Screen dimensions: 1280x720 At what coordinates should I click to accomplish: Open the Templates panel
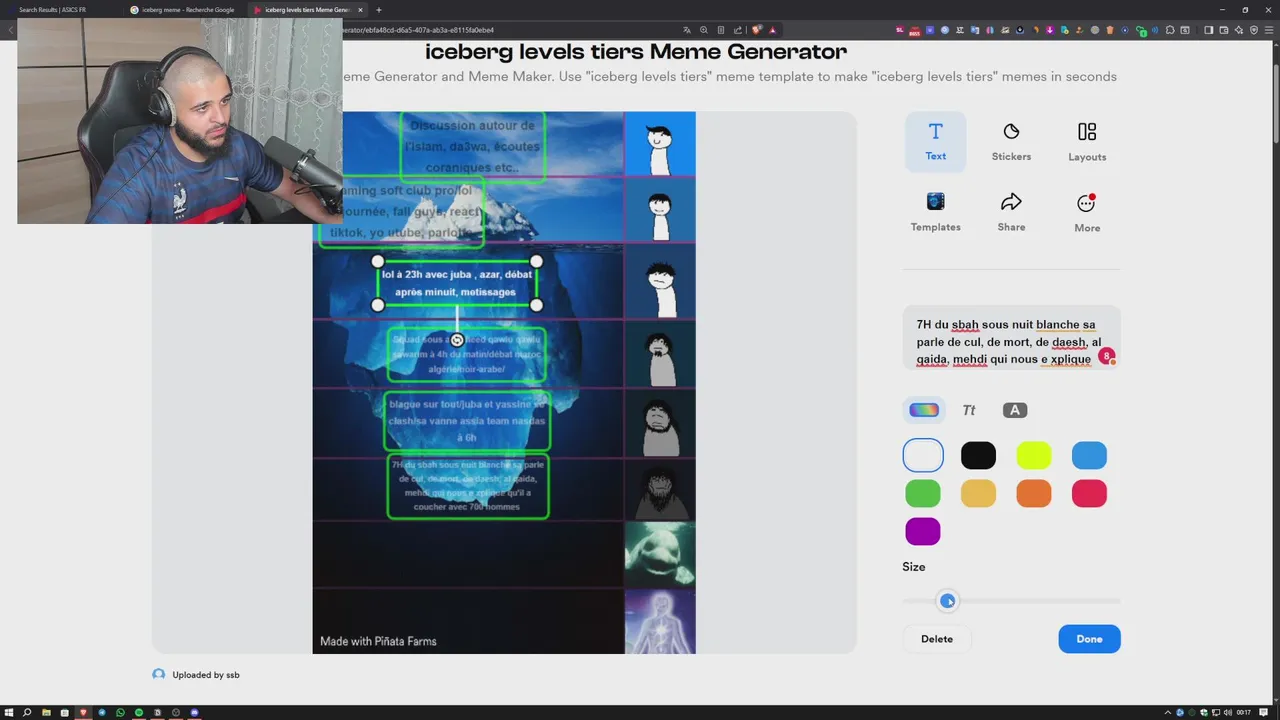935,212
